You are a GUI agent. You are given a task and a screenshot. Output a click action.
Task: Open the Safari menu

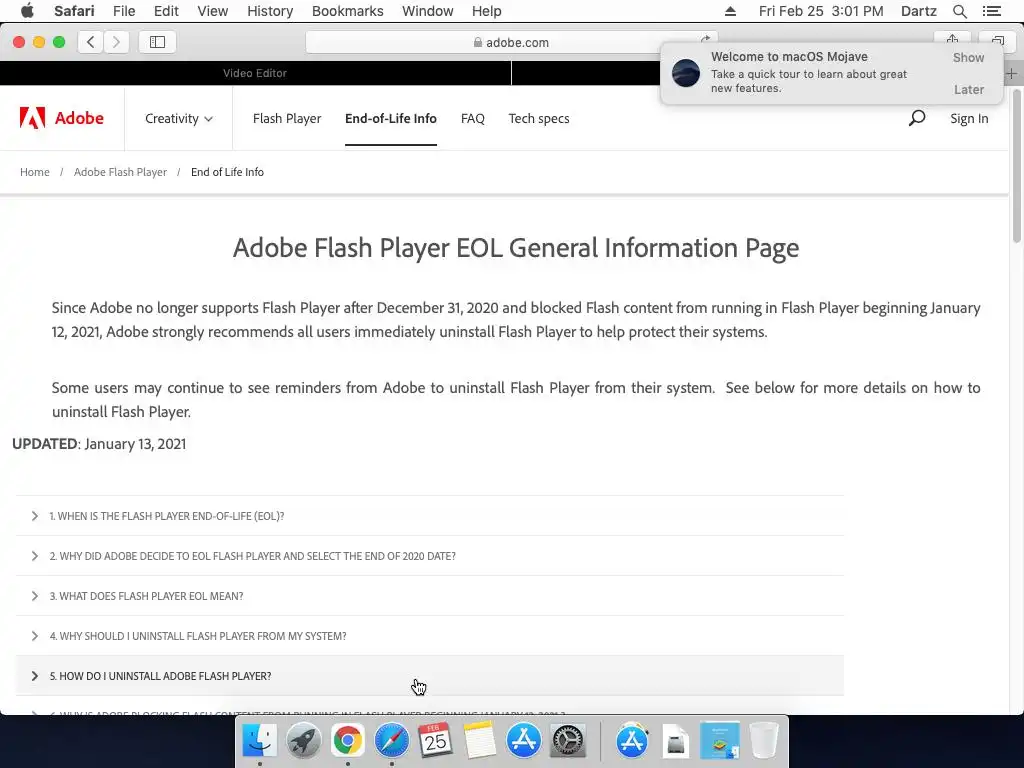click(x=74, y=11)
